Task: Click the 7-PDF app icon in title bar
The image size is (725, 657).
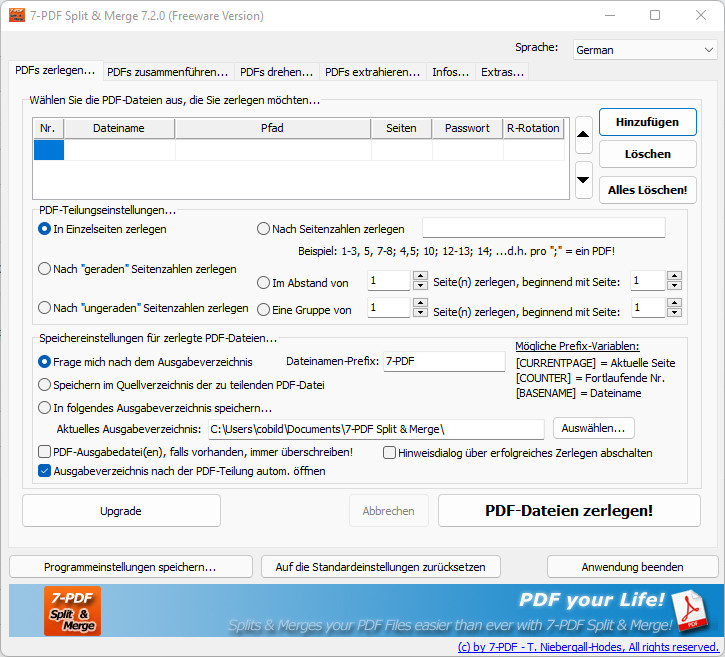Action: pyautogui.click(x=17, y=15)
